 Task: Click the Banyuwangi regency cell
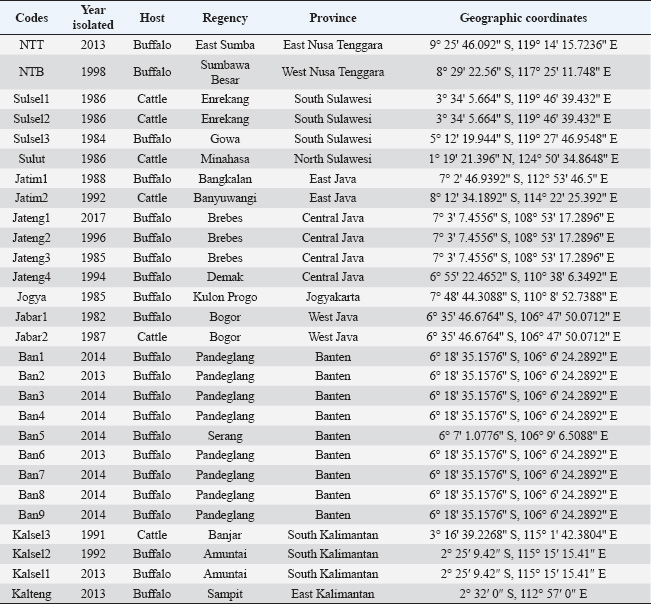click(x=225, y=198)
